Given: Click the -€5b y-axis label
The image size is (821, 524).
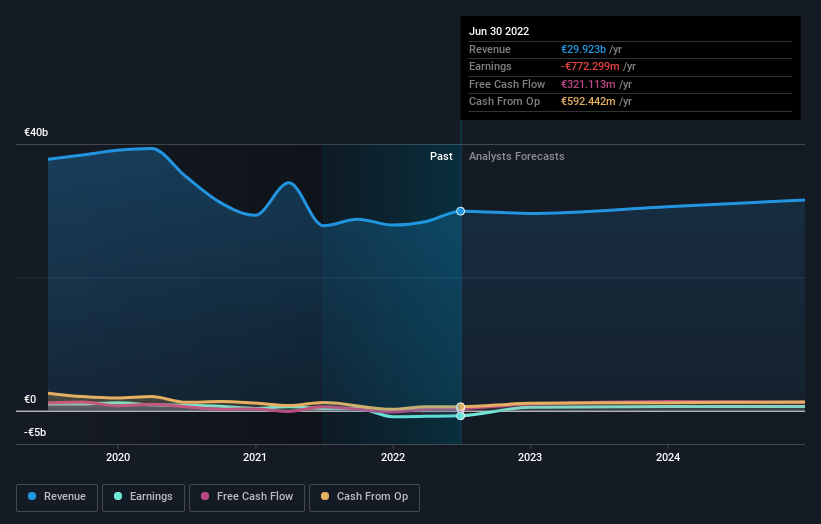Looking at the screenshot, I should pyautogui.click(x=35, y=432).
